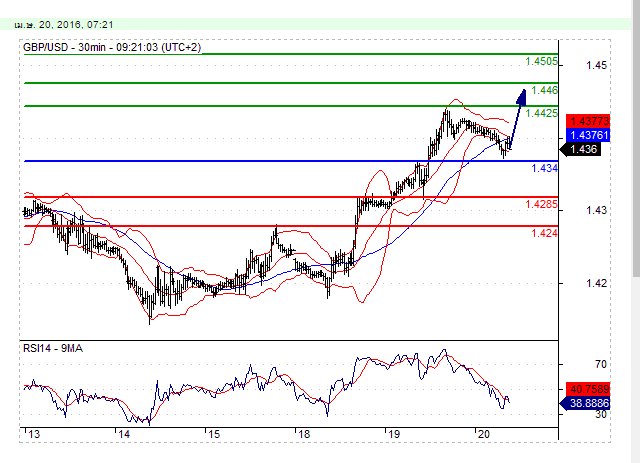Click the black 1.436 current price marker
Screen dimensions: 640x463
[x=580, y=149]
